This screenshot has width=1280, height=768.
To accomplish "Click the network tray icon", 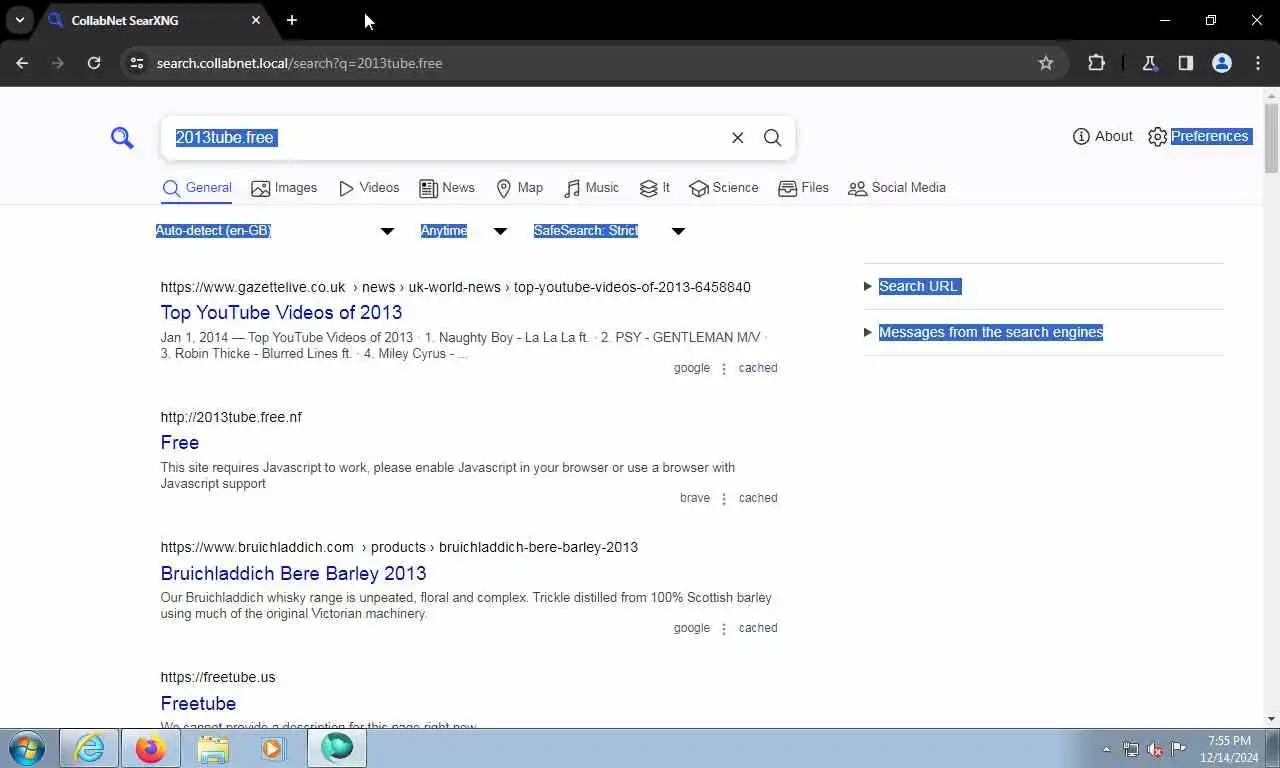I will (x=1131, y=749).
